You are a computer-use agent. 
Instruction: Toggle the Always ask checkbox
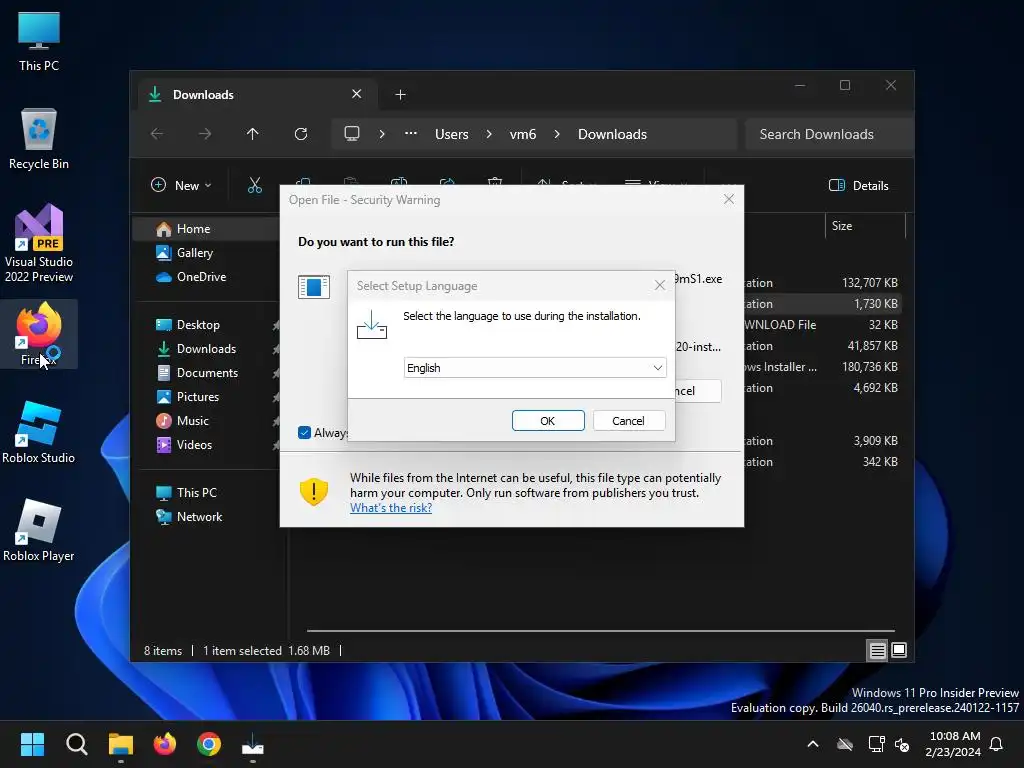tap(304, 432)
